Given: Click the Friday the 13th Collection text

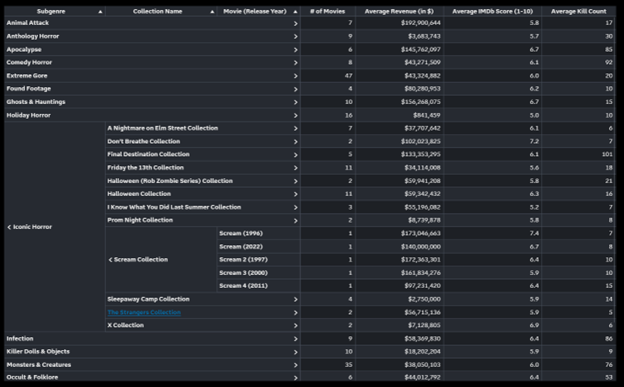Looking at the screenshot, I should 145,168.
